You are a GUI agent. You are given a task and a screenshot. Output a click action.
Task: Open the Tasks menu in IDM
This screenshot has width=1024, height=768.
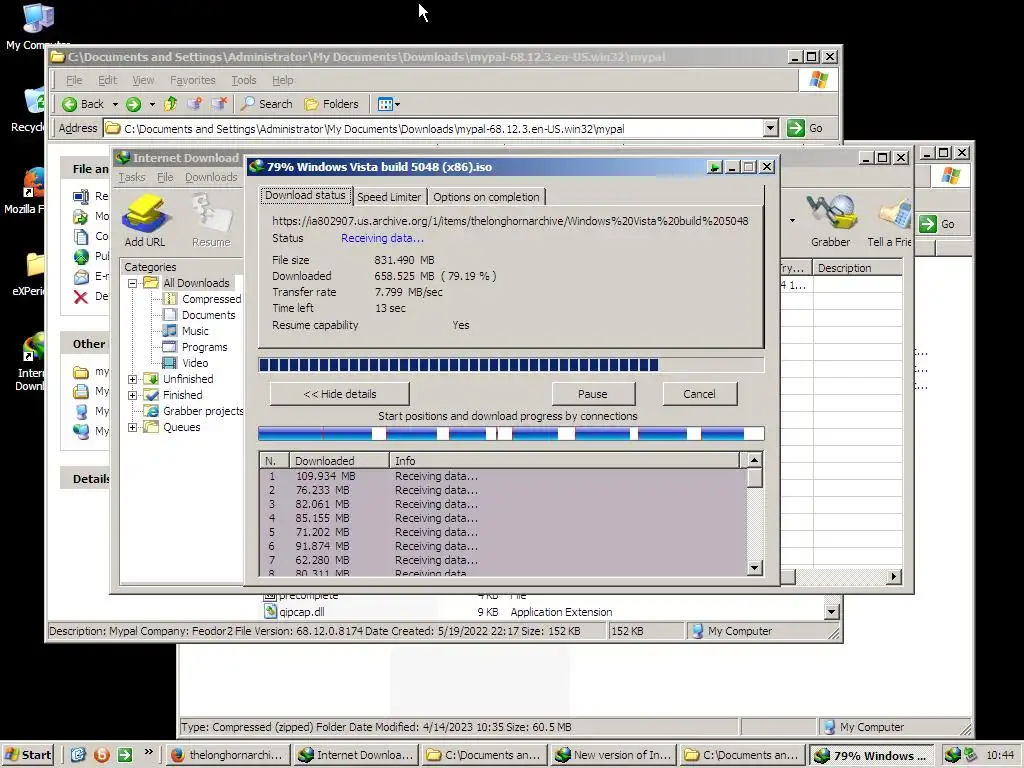click(x=132, y=177)
